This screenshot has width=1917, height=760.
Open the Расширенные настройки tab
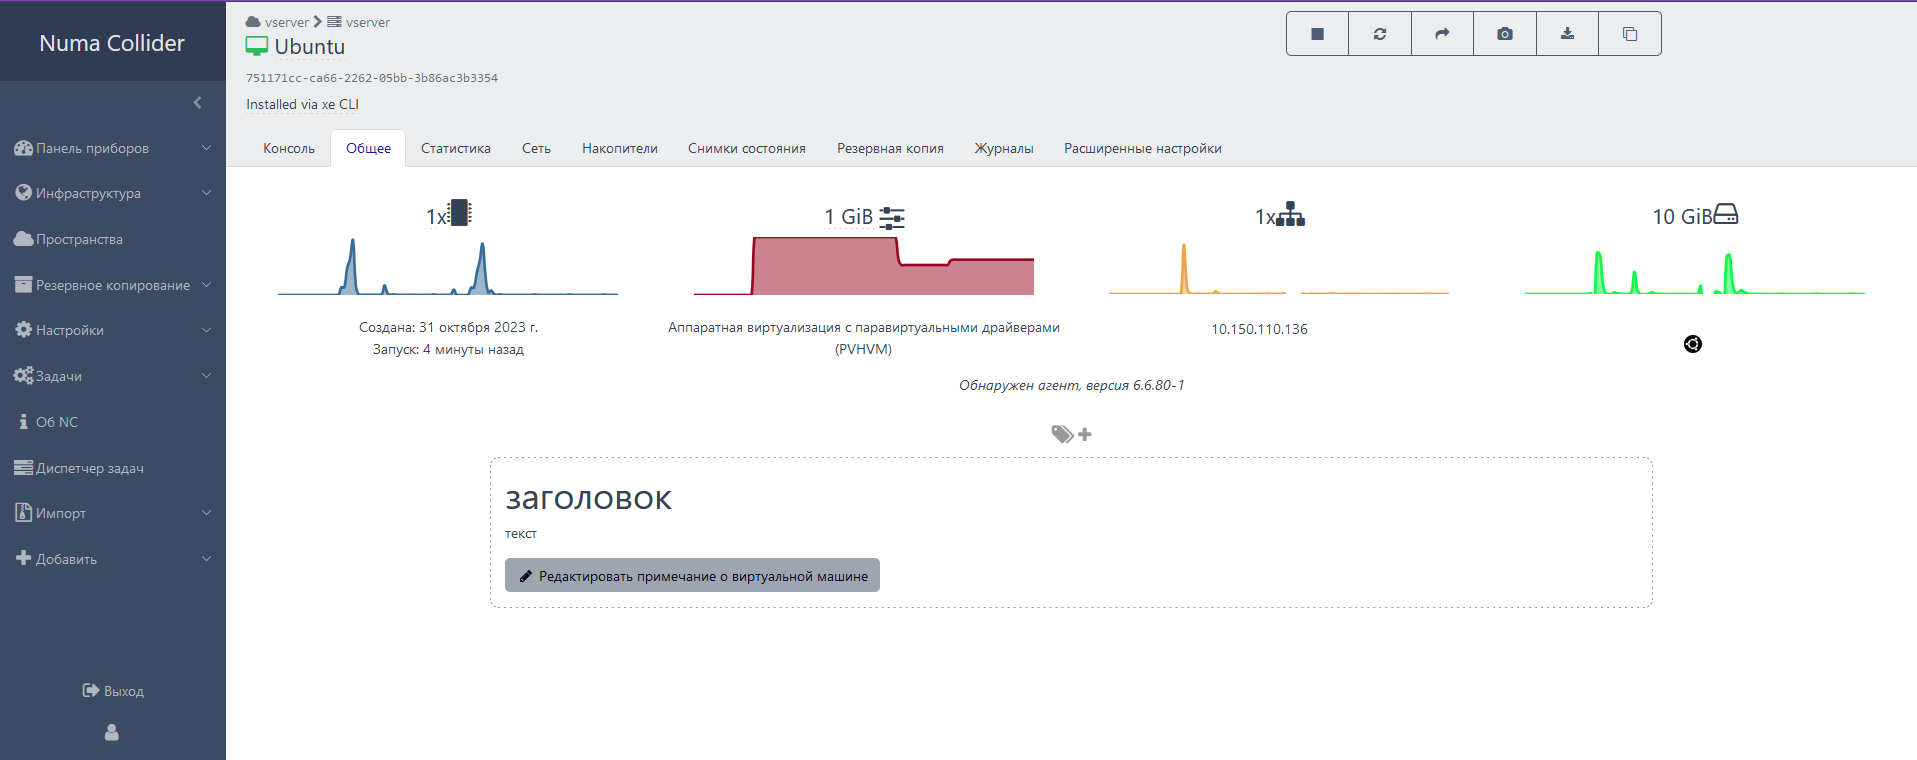click(1143, 148)
